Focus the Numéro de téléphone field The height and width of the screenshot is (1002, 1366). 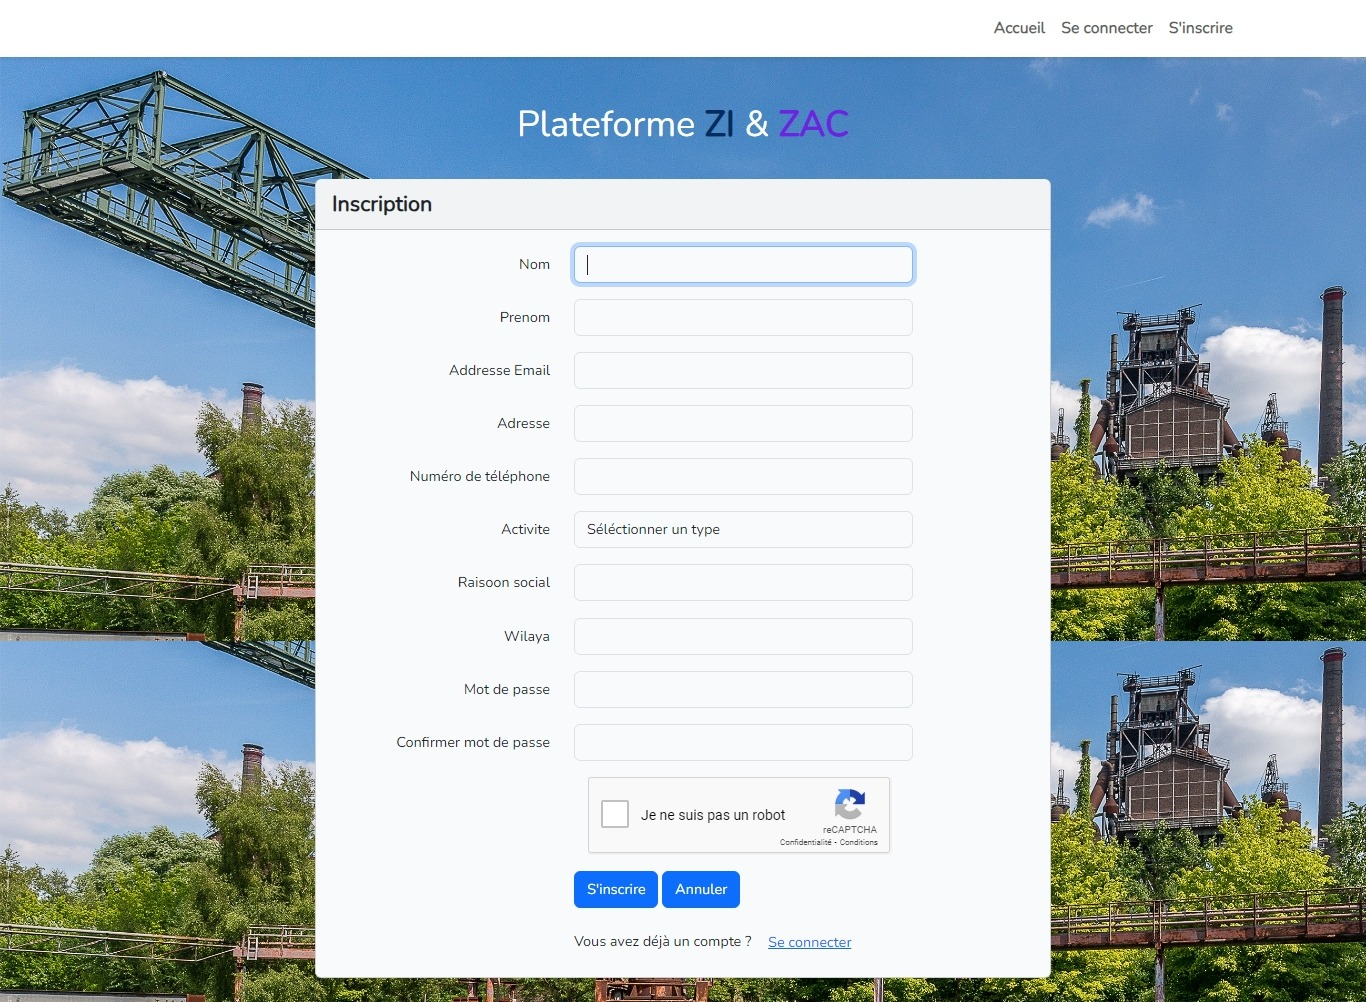pos(743,476)
